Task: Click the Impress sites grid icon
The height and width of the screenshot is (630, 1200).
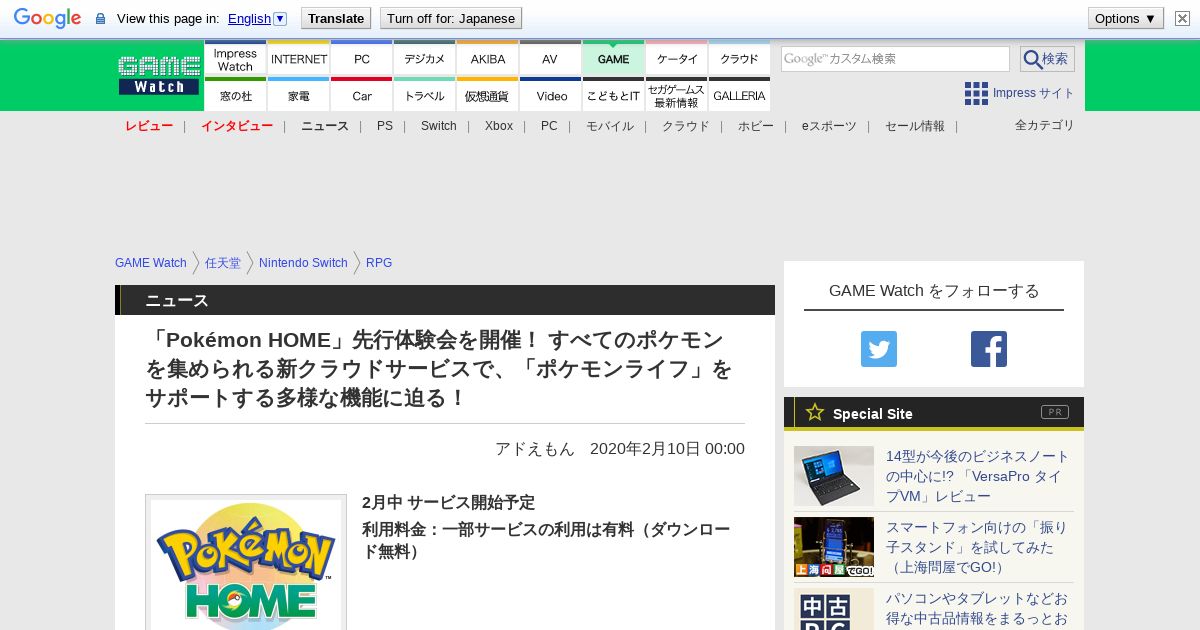Action: coord(976,93)
